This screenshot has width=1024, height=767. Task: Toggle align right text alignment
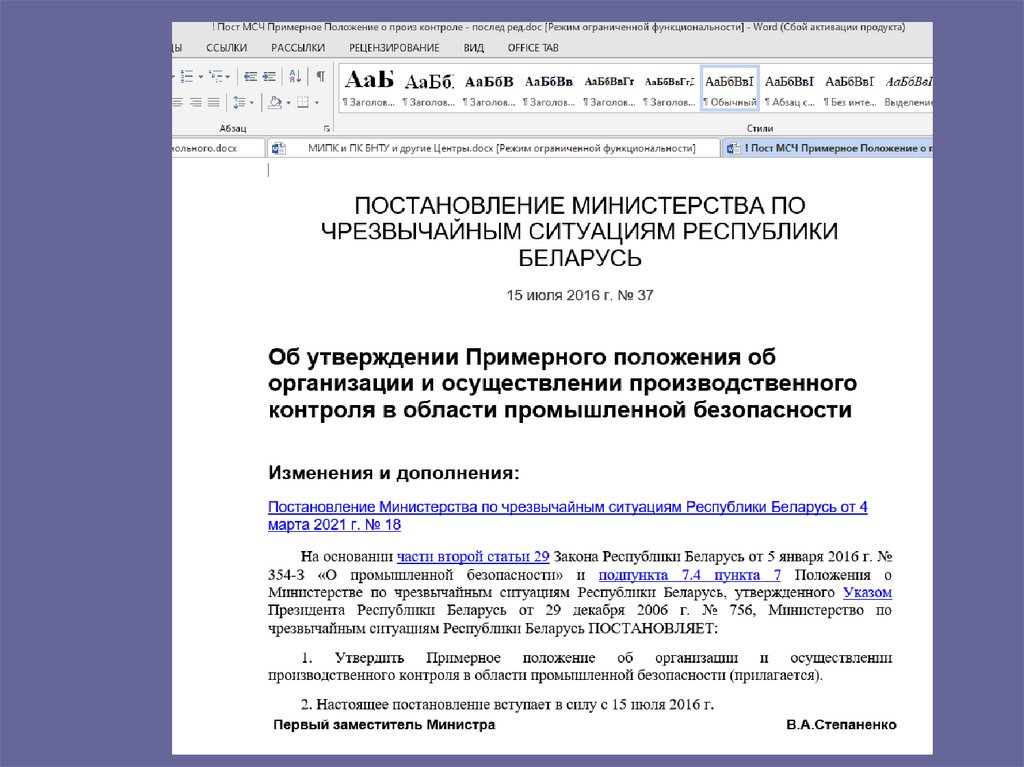tap(195, 102)
